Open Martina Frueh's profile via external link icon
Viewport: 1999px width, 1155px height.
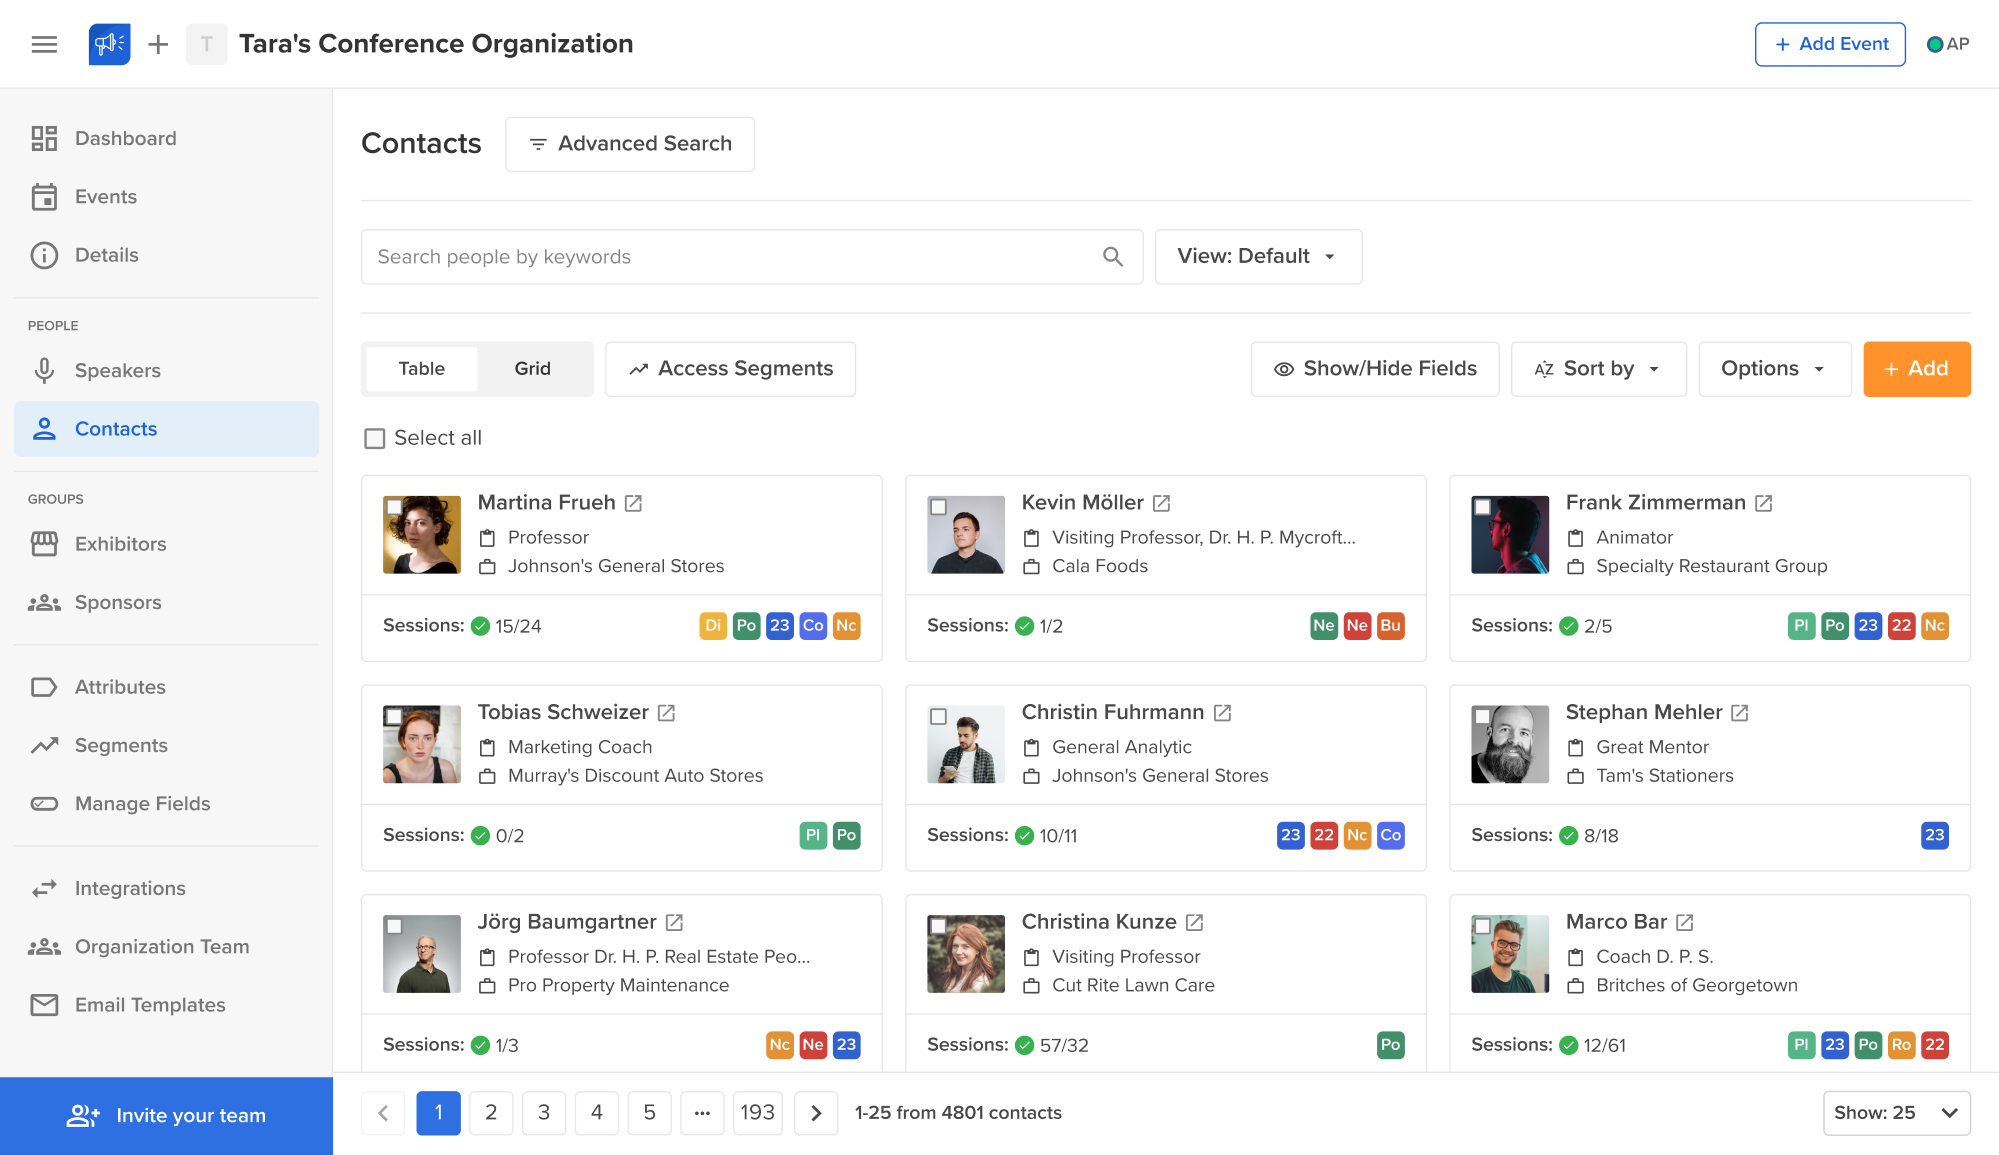(x=634, y=503)
